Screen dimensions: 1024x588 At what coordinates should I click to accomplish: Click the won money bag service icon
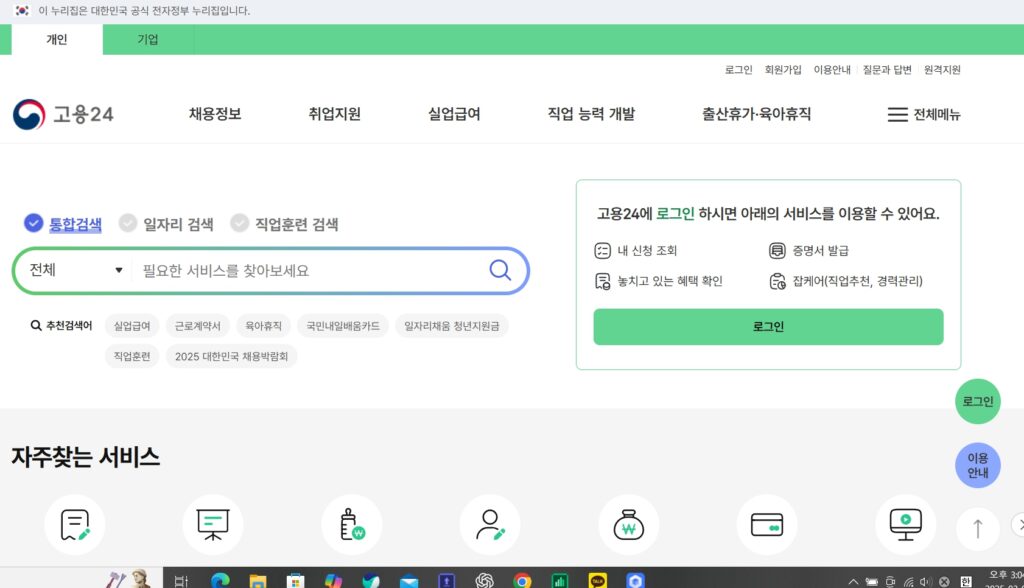[x=628, y=525]
